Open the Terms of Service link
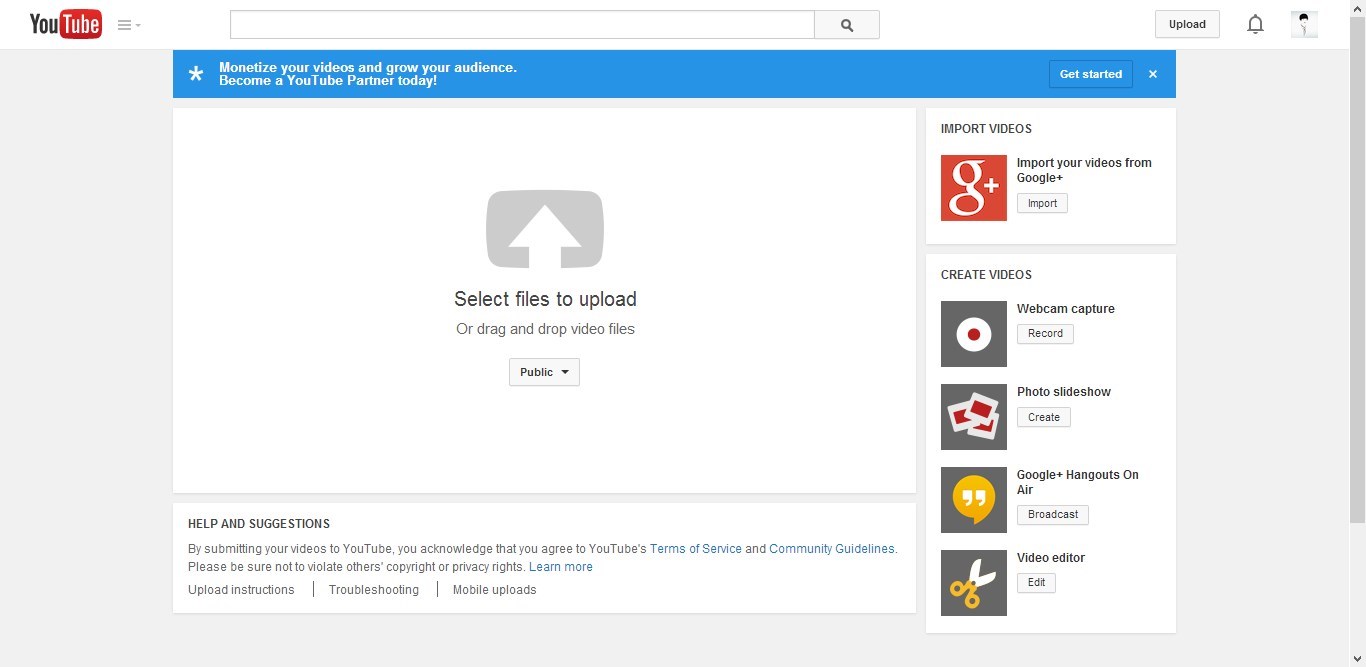 696,549
